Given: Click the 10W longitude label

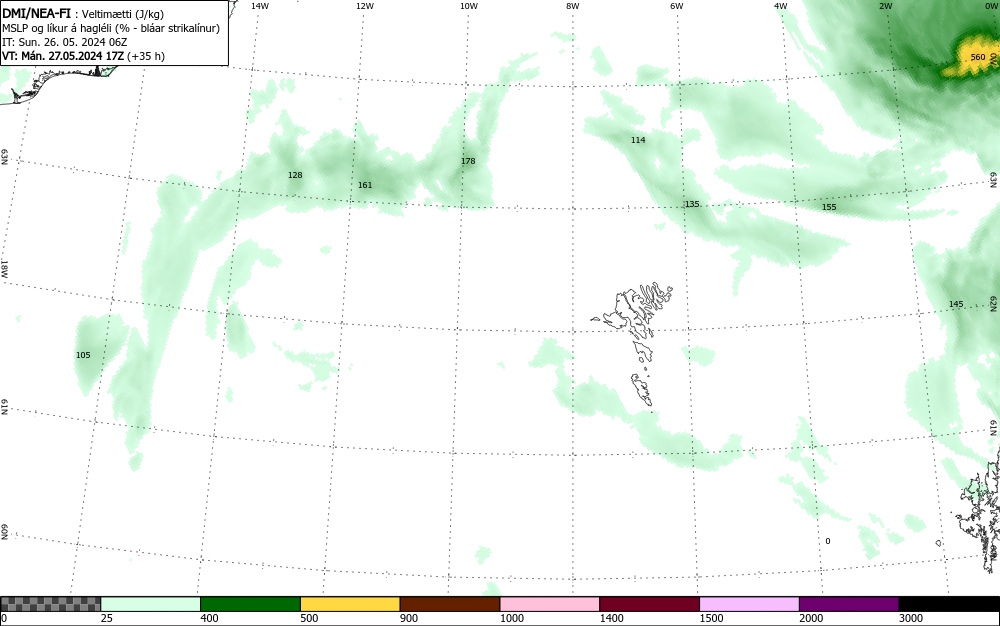Looking at the screenshot, I should coord(469,6).
